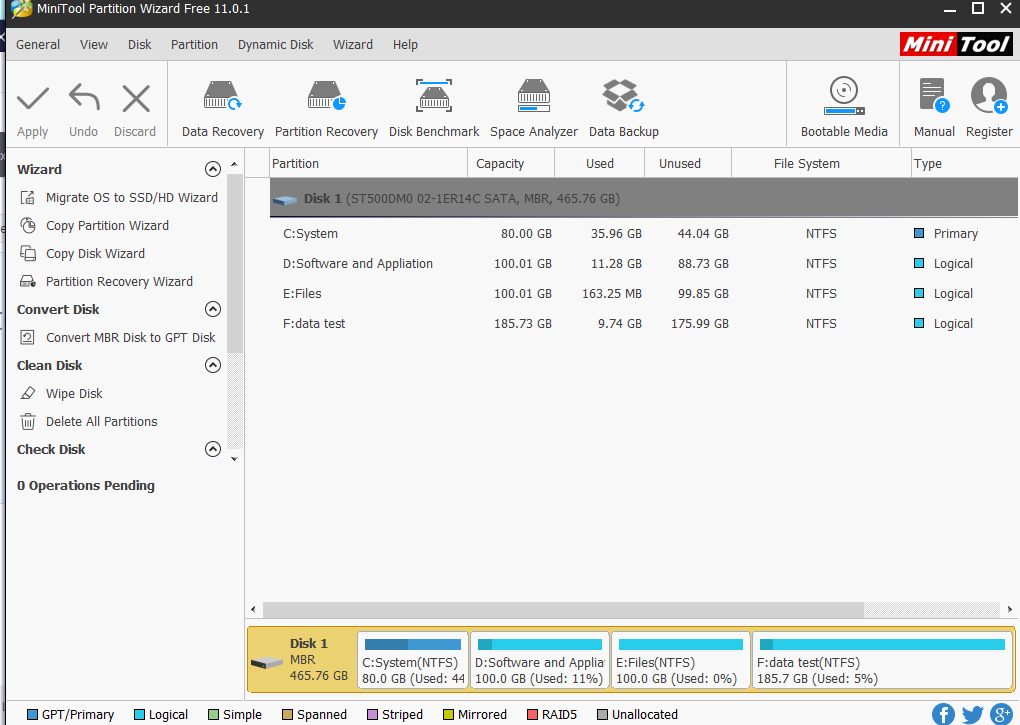
Task: Click the horizontal scrollbar left arrow
Action: coord(254,609)
